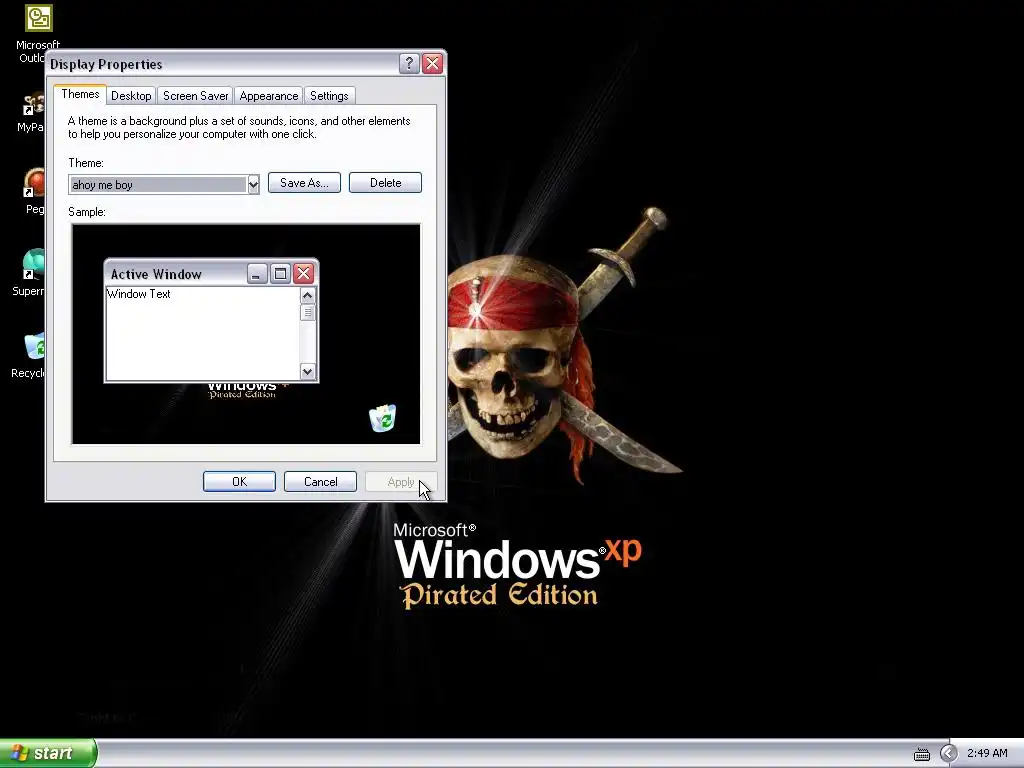The width and height of the screenshot is (1024, 768).
Task: Click sample window maximize button
Action: (280, 274)
